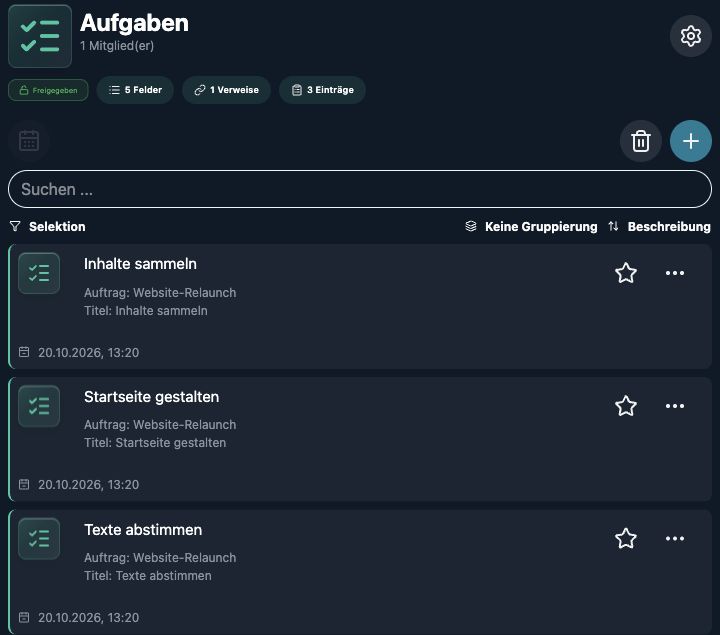Viewport: 720px width, 635px height.
Task: Add a new entry with plus button
Action: [x=691, y=141]
